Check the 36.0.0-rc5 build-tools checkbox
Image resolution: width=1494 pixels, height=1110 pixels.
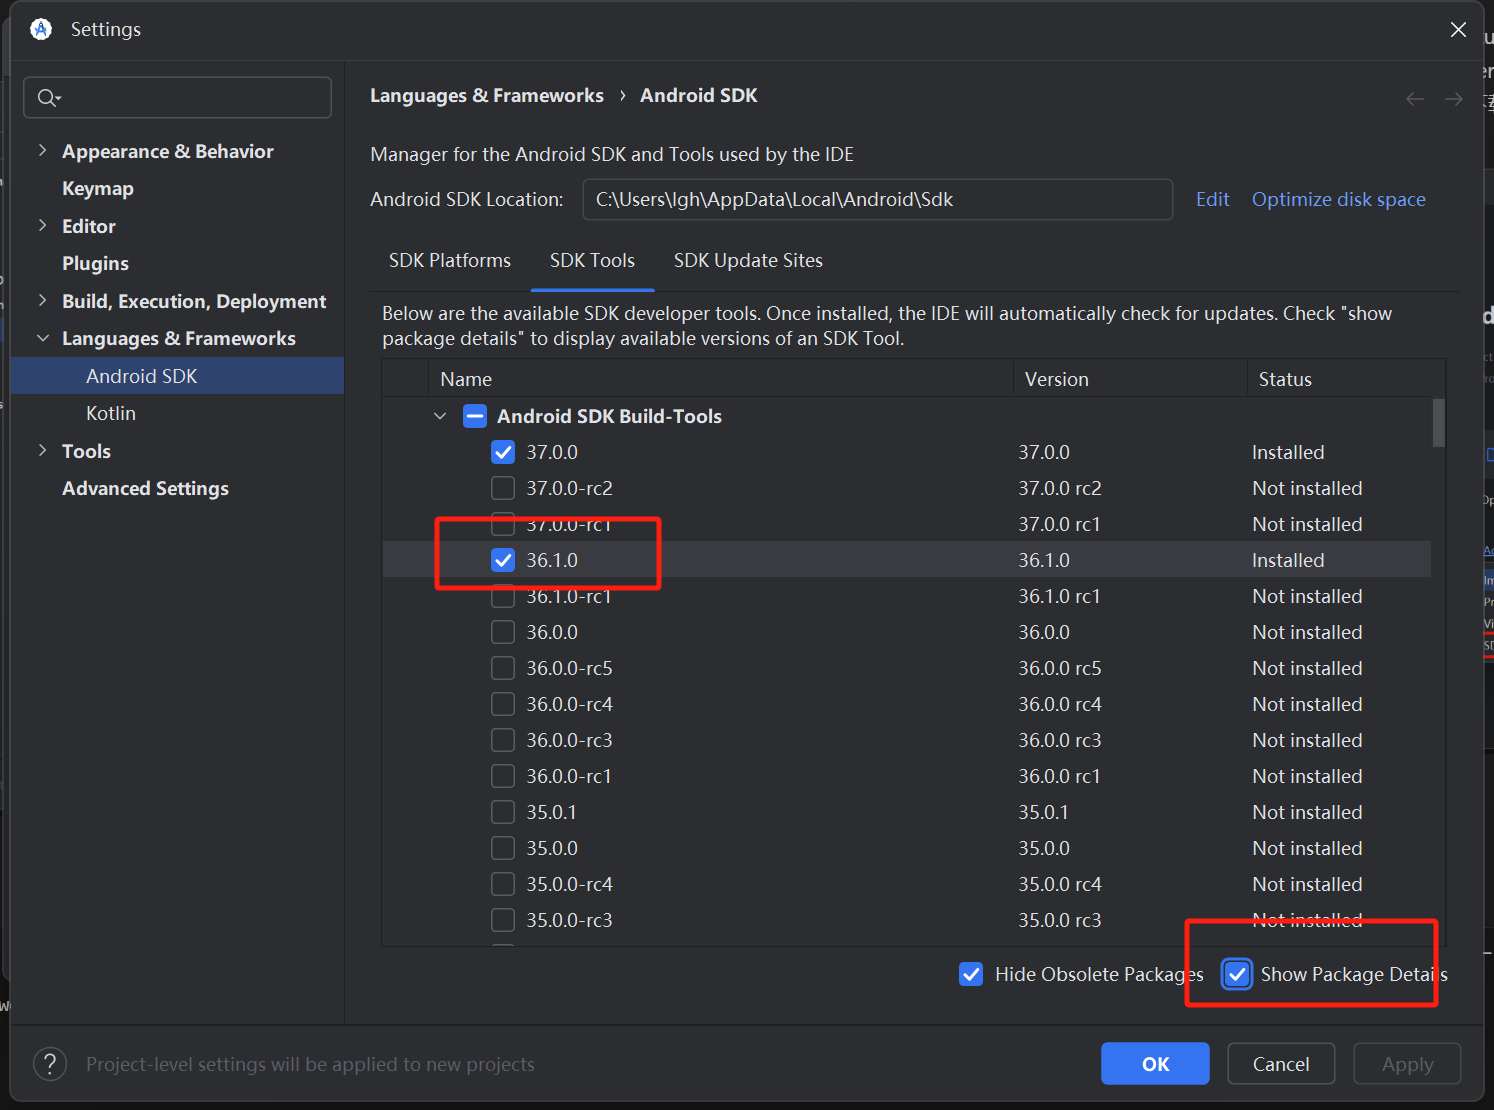coord(503,668)
